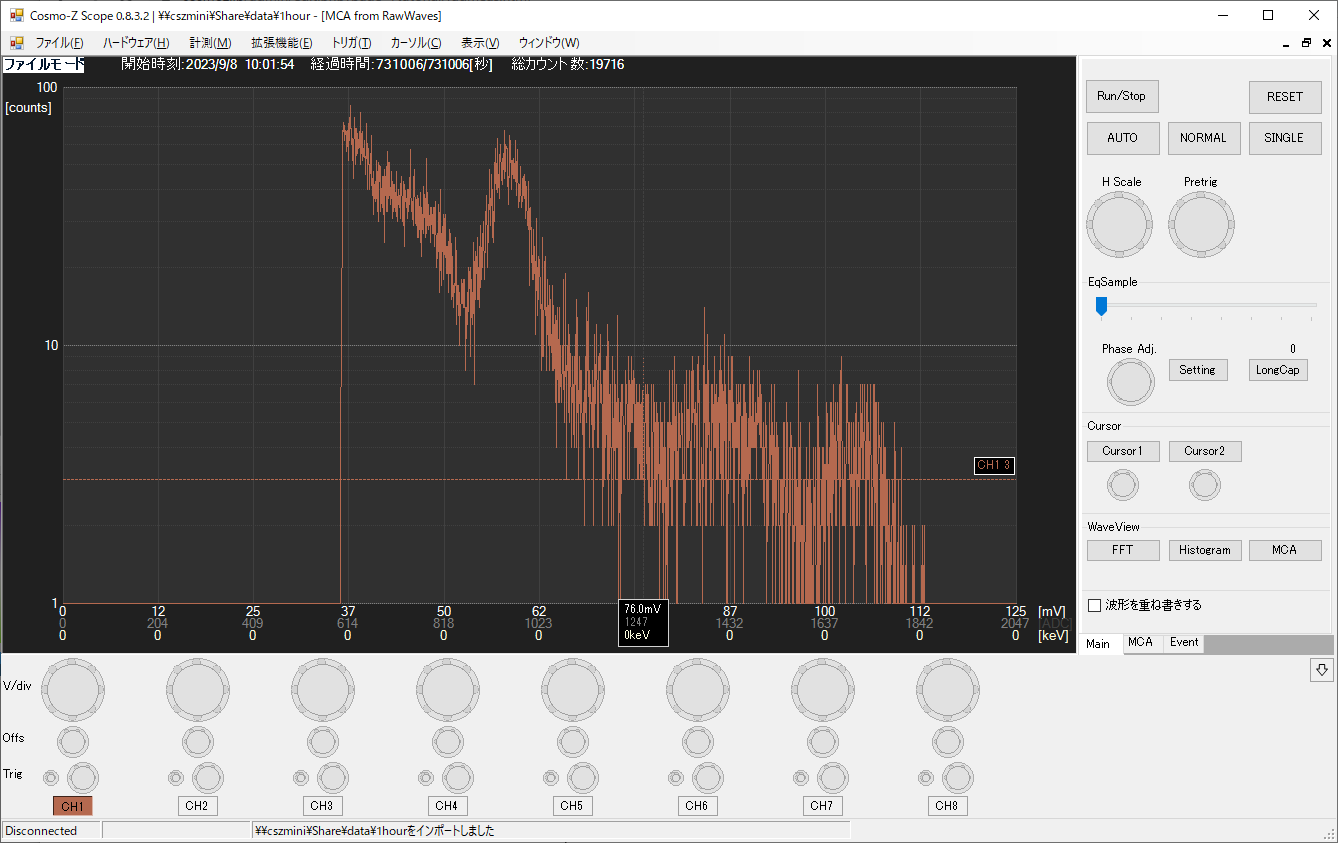Open the トリガ(T) menu
1338x843 pixels.
click(351, 43)
